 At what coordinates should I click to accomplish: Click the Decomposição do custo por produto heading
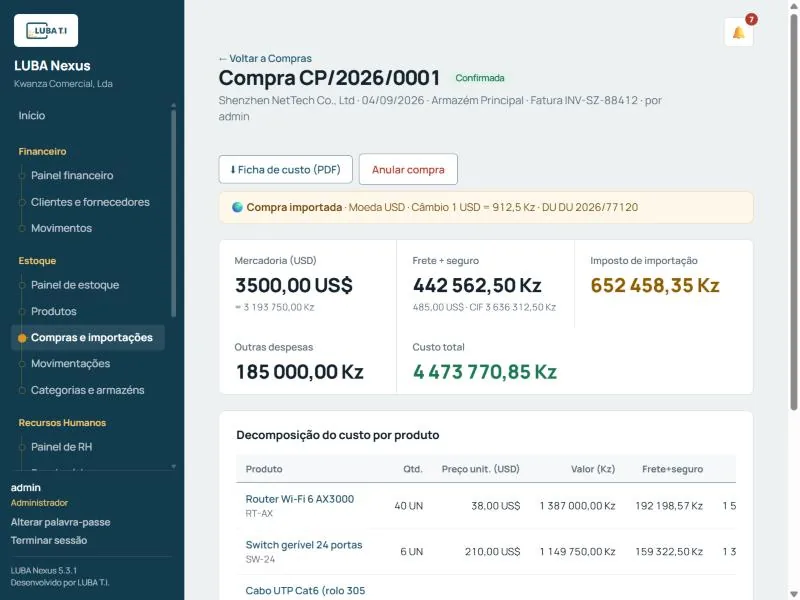point(338,435)
